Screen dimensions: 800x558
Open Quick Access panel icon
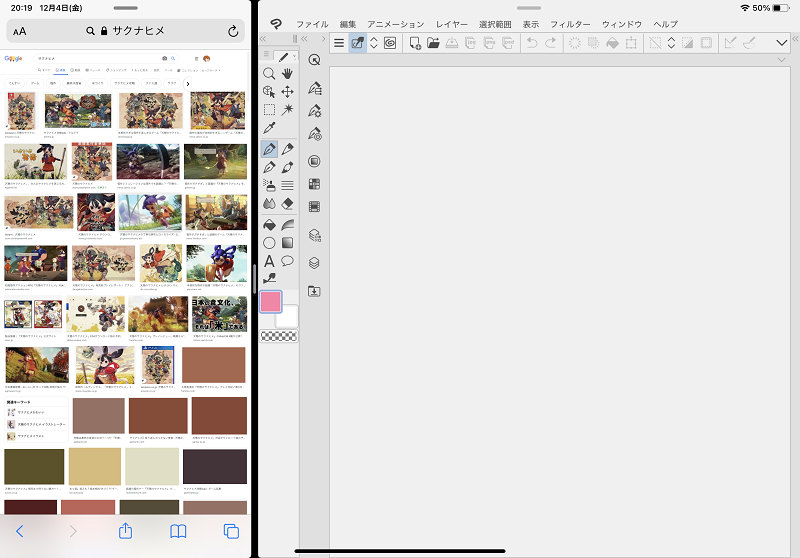[x=314, y=60]
